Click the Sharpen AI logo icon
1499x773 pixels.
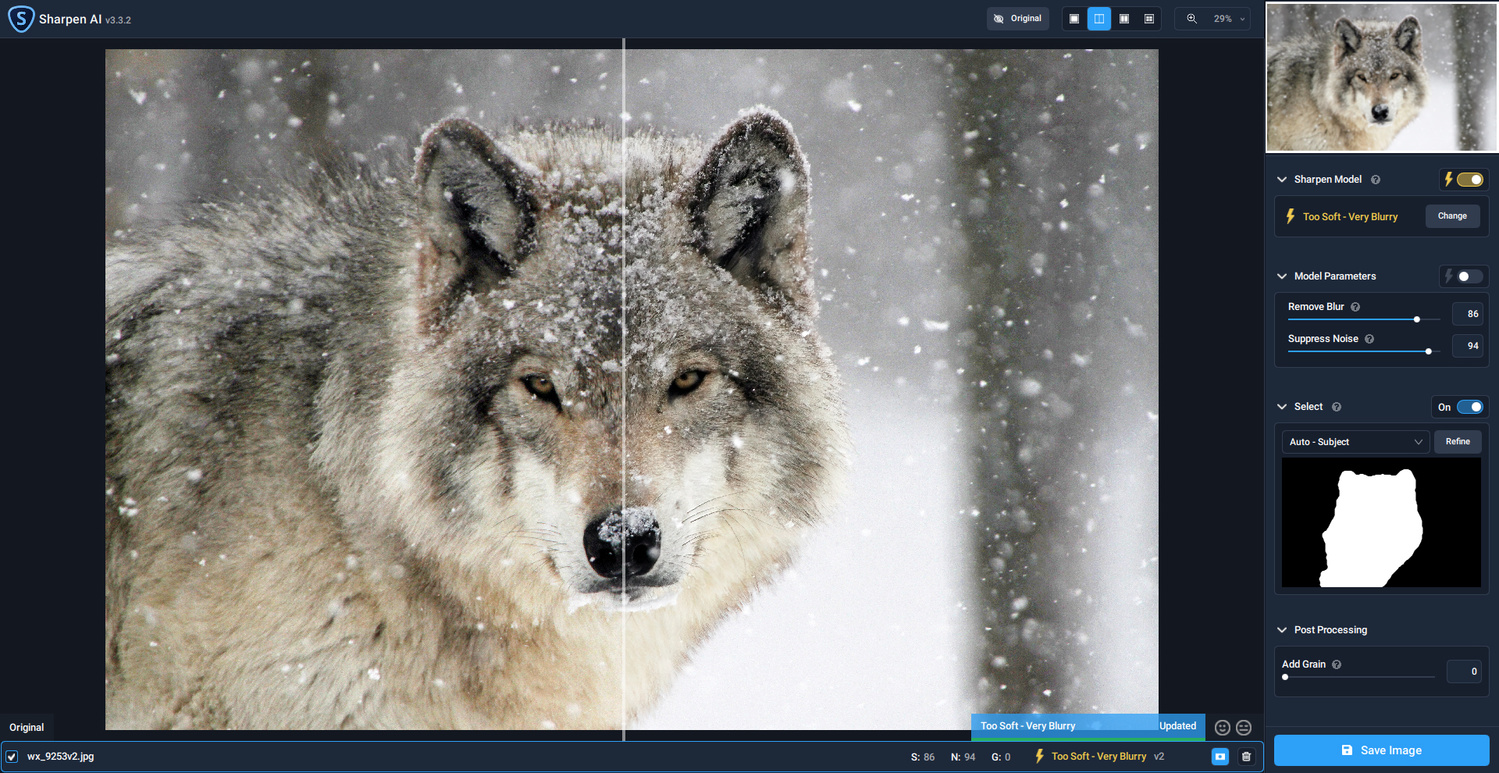pos(20,19)
